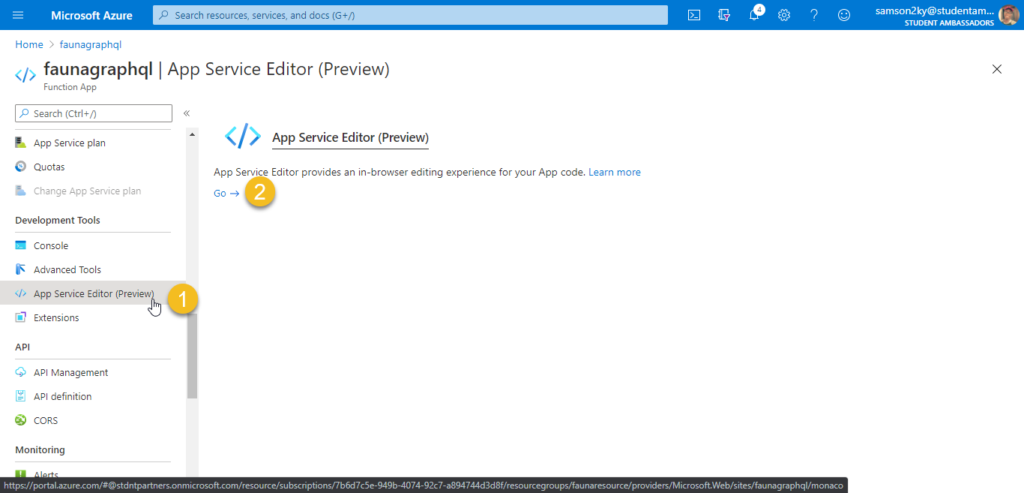Open the Learn more link
Image resolution: width=1024 pixels, height=493 pixels.
(615, 172)
